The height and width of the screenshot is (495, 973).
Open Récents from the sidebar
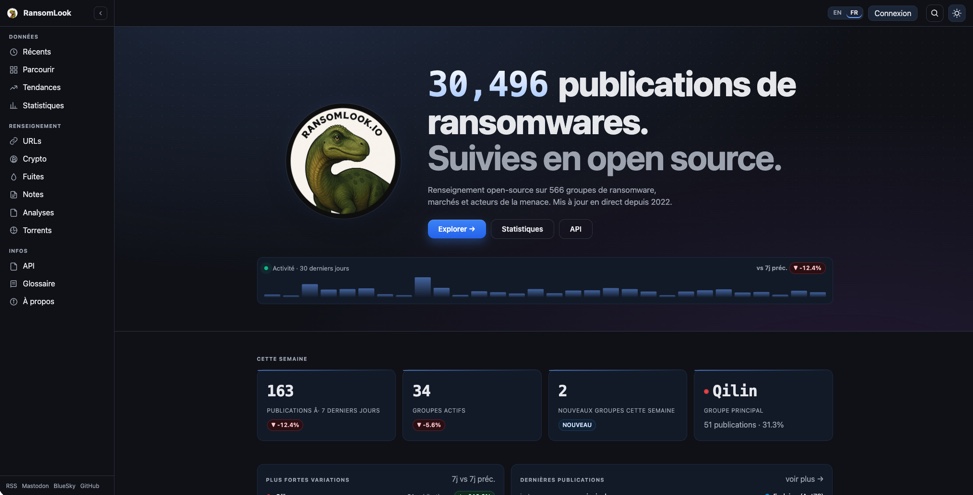pos(36,52)
